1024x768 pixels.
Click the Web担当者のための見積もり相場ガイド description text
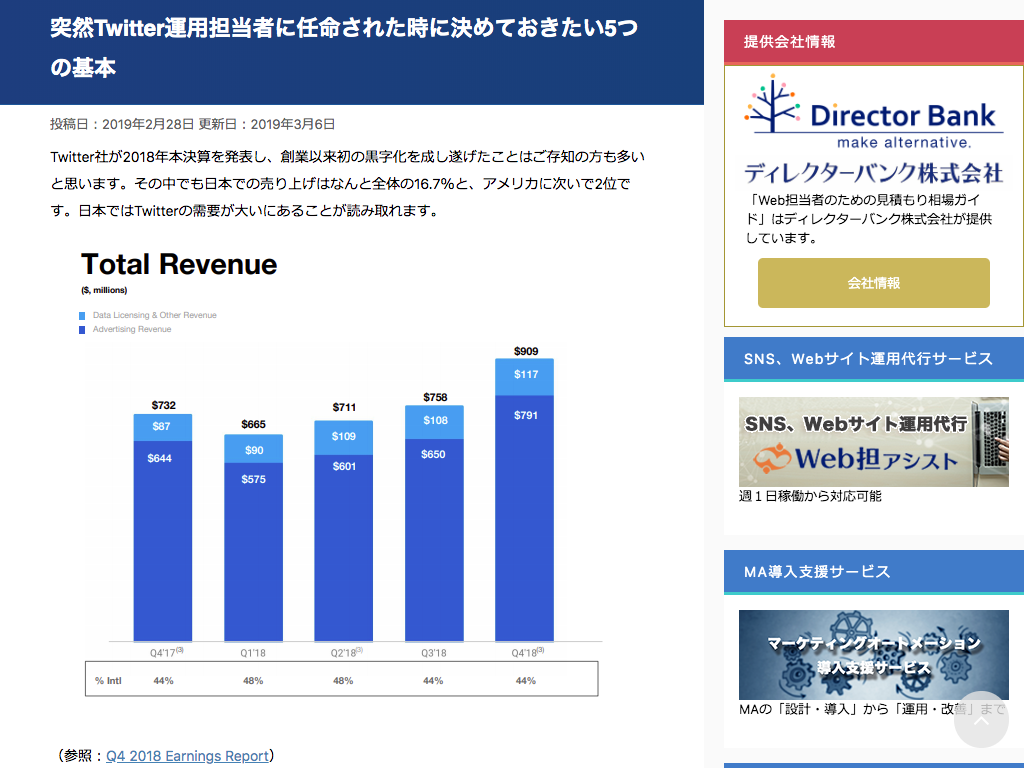[869, 219]
